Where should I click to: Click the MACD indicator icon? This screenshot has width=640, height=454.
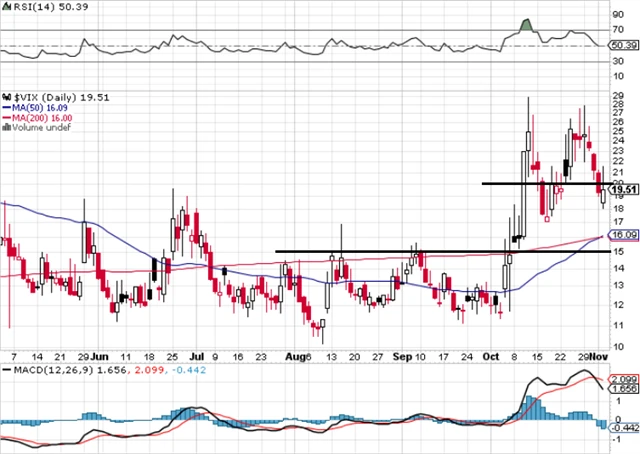5,369
